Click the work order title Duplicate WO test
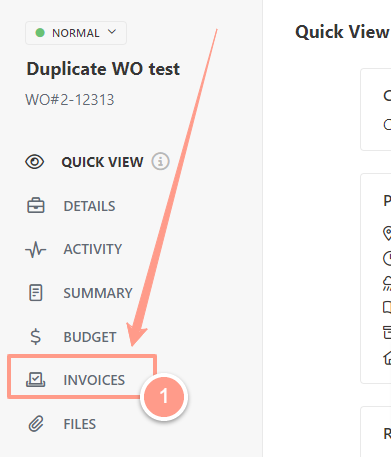The width and height of the screenshot is (391, 457). pos(103,69)
